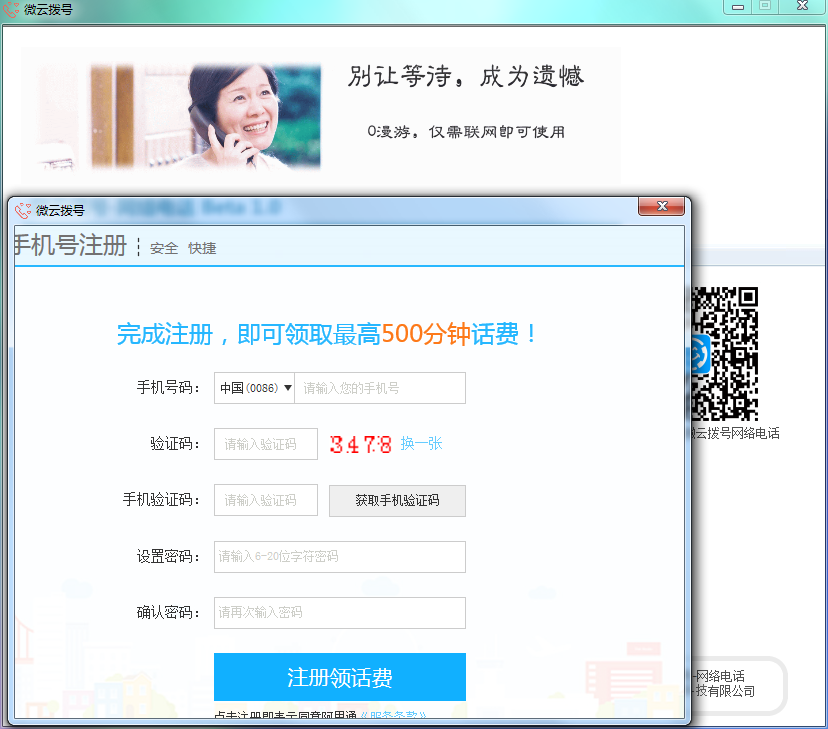This screenshot has width=828, height=729.
Task: Minimize the main 微云拨号 window
Action: pyautogui.click(x=738, y=6)
